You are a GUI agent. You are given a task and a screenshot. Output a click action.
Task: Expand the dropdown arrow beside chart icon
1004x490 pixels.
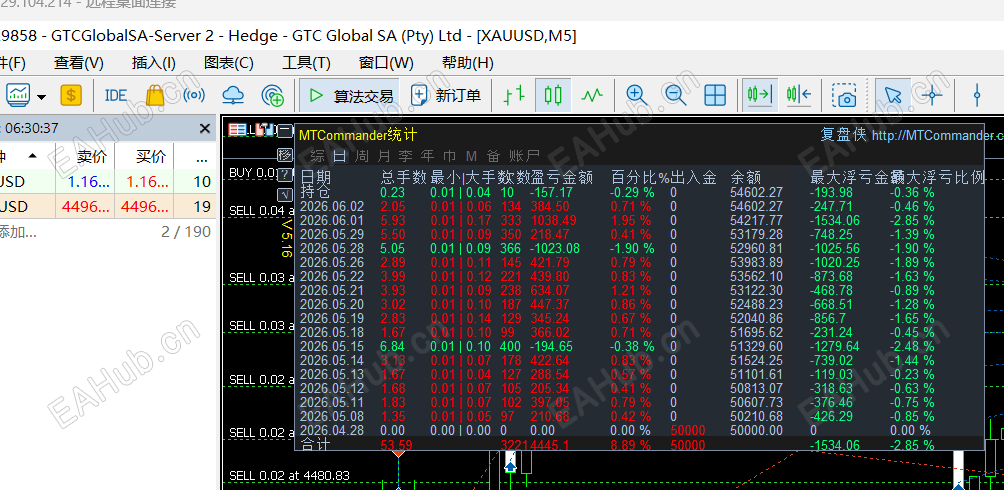[x=42, y=97]
